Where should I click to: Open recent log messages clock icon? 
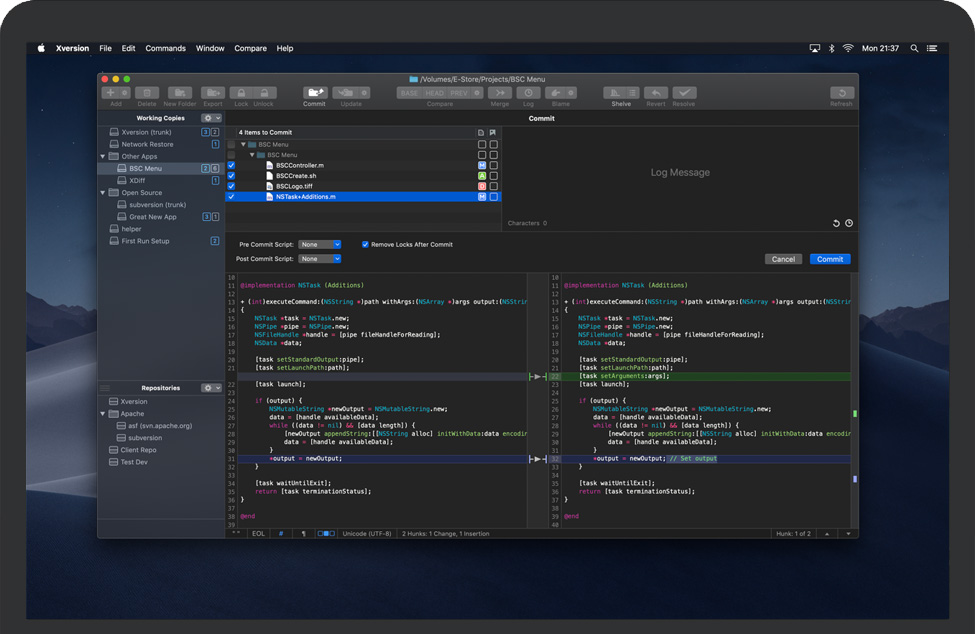point(849,223)
